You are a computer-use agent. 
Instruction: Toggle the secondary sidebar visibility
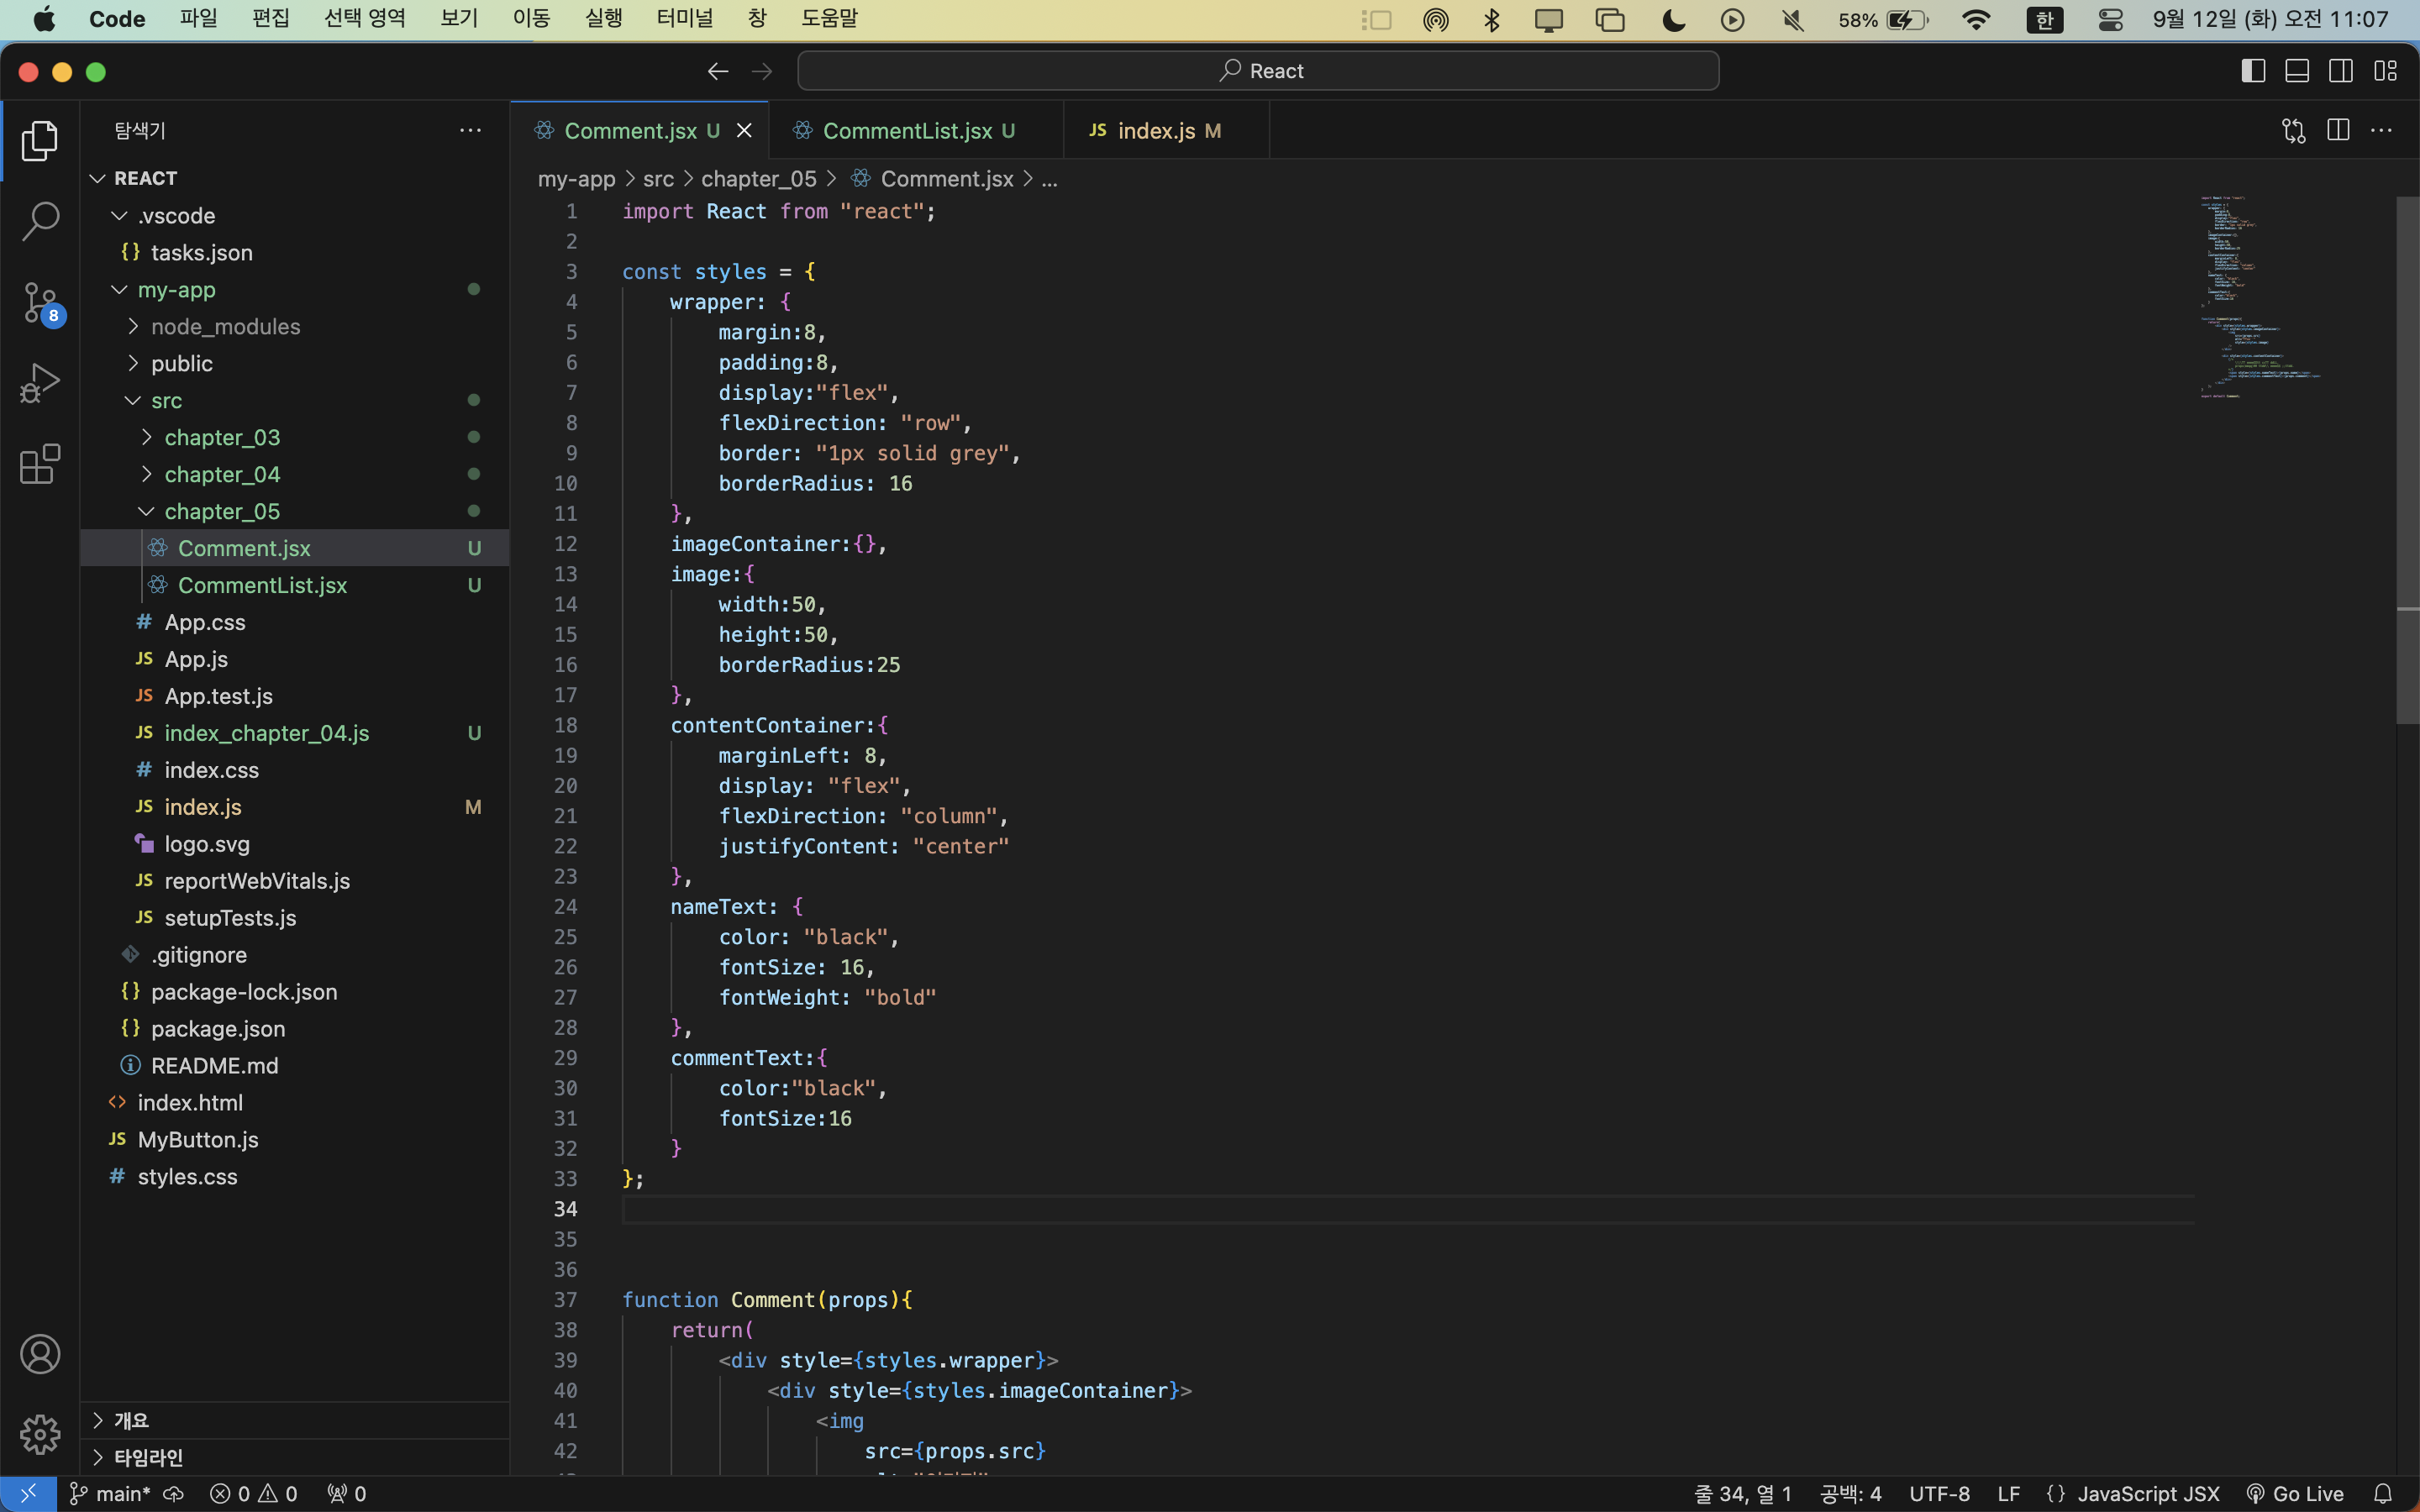(2341, 71)
